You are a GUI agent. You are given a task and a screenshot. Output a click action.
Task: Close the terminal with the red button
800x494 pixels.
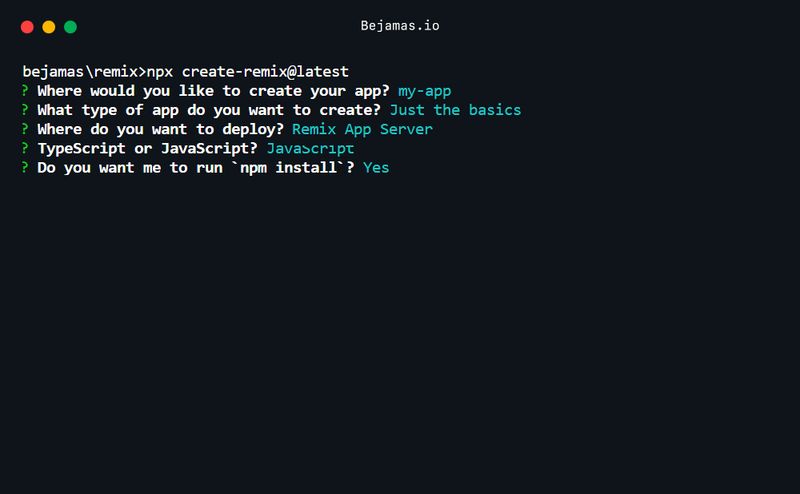[x=27, y=27]
